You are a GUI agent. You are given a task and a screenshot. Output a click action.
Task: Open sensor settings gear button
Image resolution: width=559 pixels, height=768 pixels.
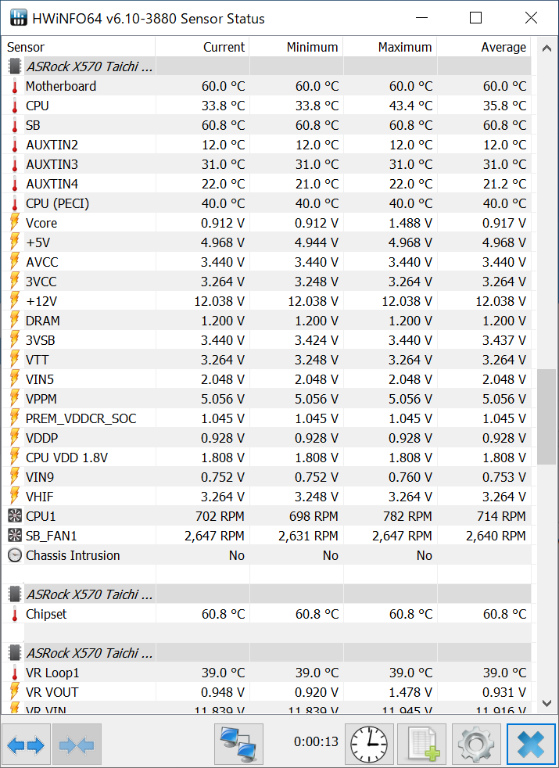click(476, 745)
